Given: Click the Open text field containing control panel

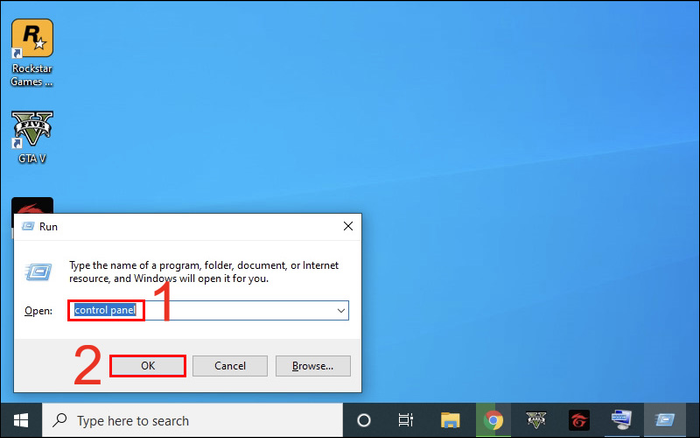Looking at the screenshot, I should 208,310.
